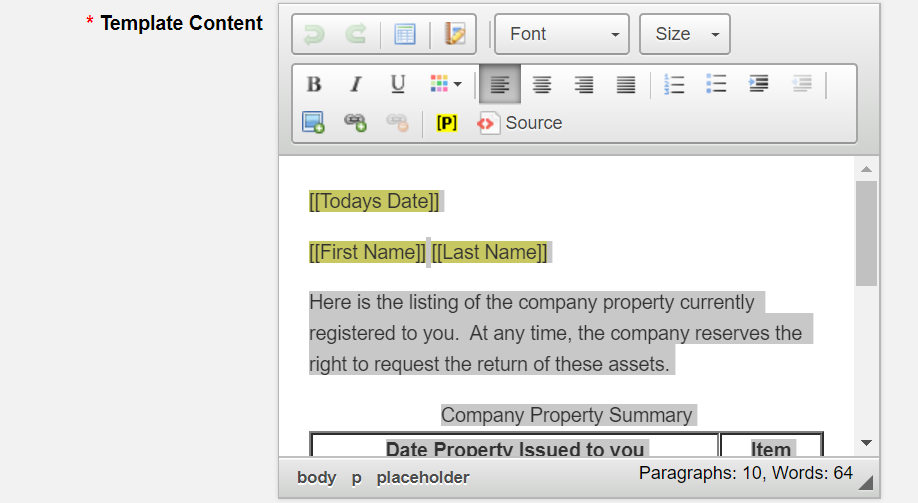Insert an image with the image icon

click(313, 123)
